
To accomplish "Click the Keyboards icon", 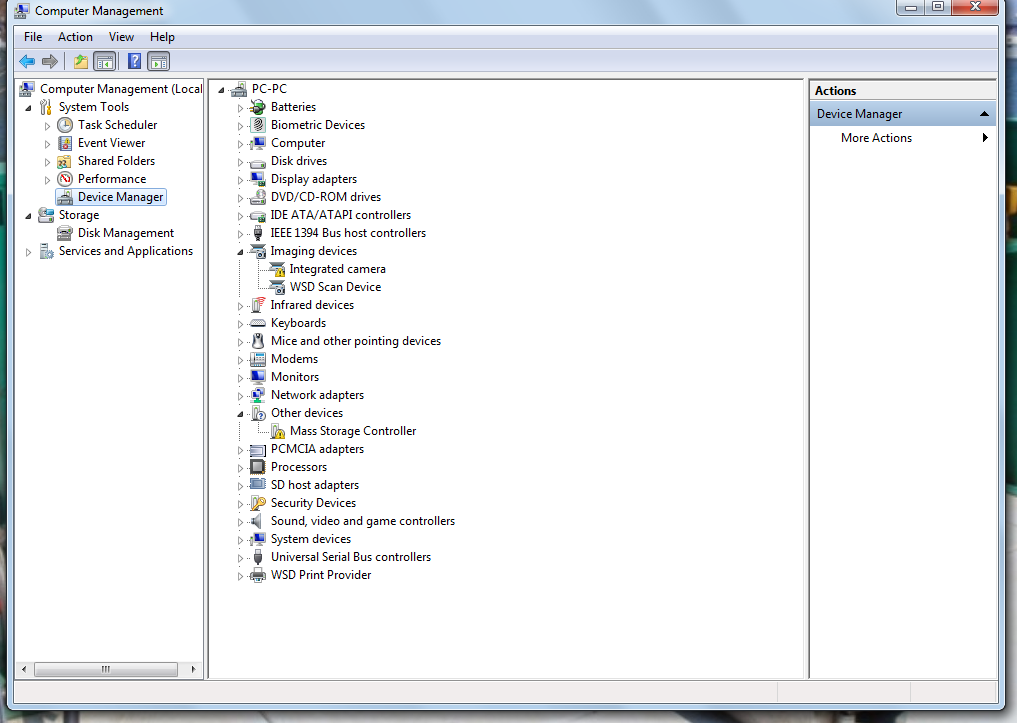I will pyautogui.click(x=258, y=323).
